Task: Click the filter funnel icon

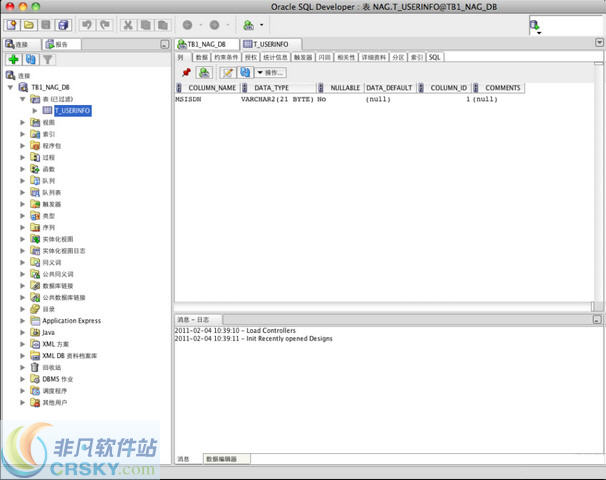Action: 48,59
